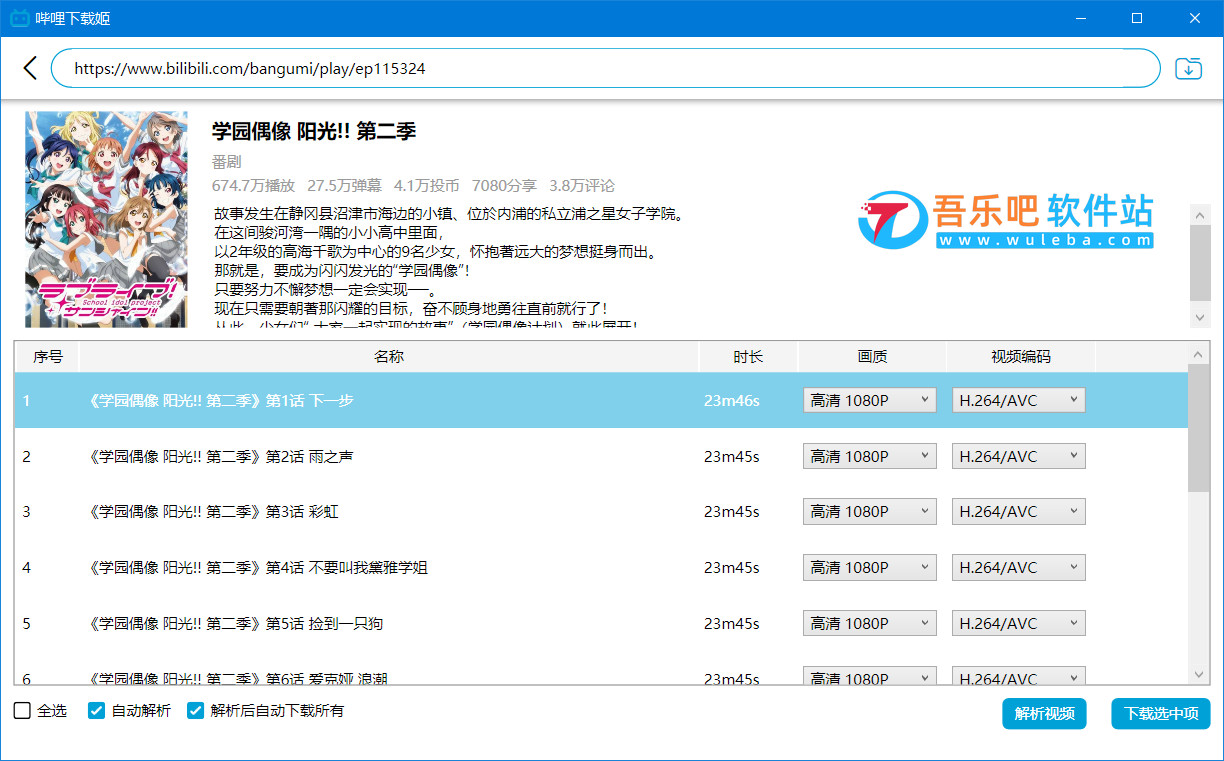Close the 哔哩下载姬 window

(1195, 18)
